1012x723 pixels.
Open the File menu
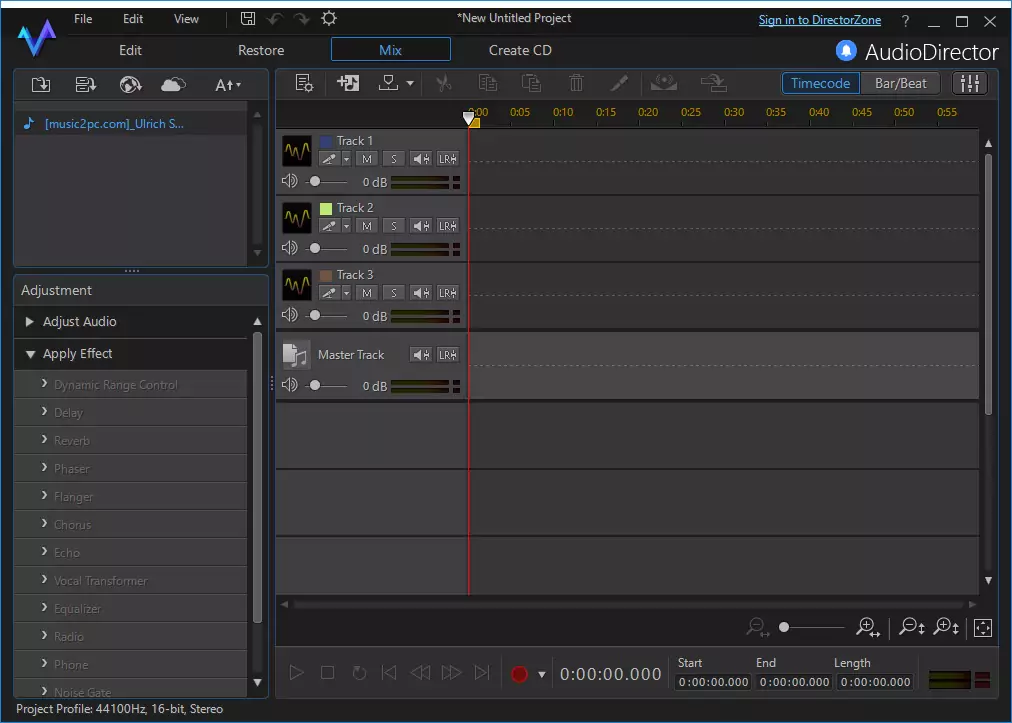click(83, 19)
